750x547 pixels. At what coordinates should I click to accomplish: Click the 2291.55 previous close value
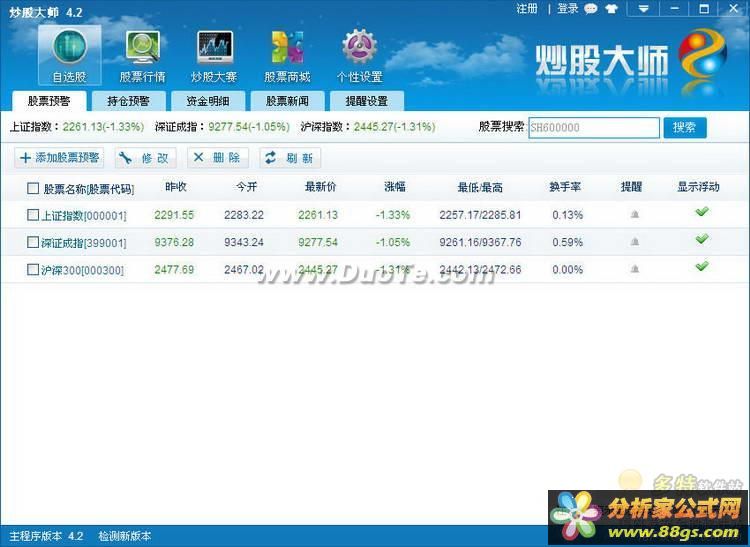(174, 215)
